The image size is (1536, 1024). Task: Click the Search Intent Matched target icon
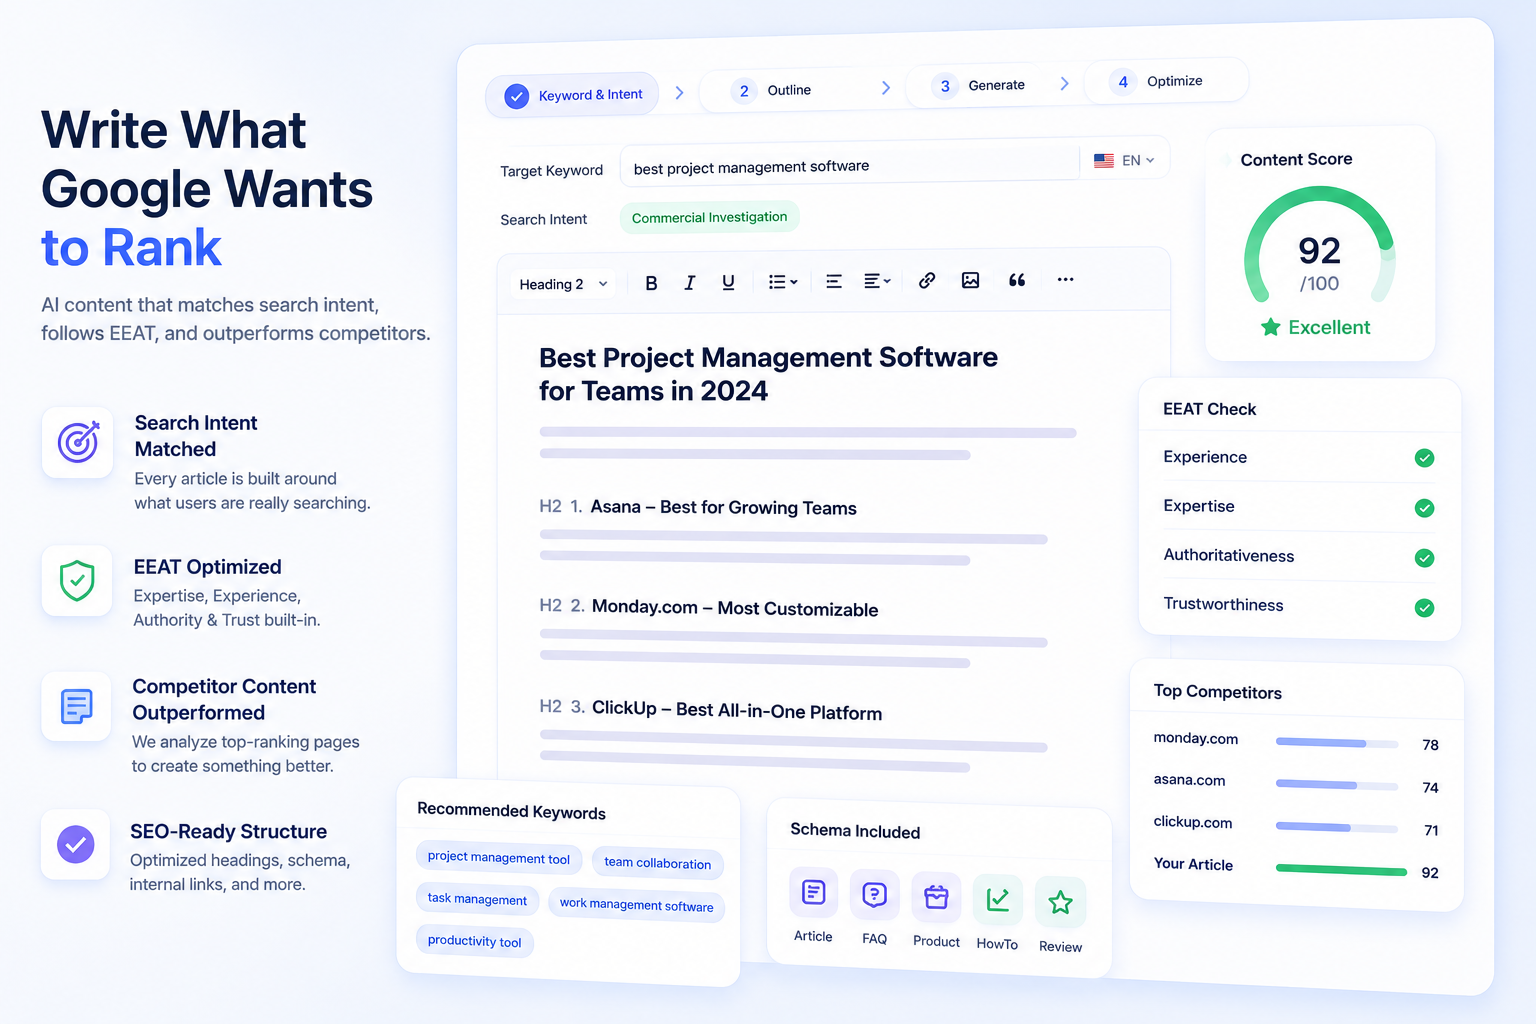[77, 442]
